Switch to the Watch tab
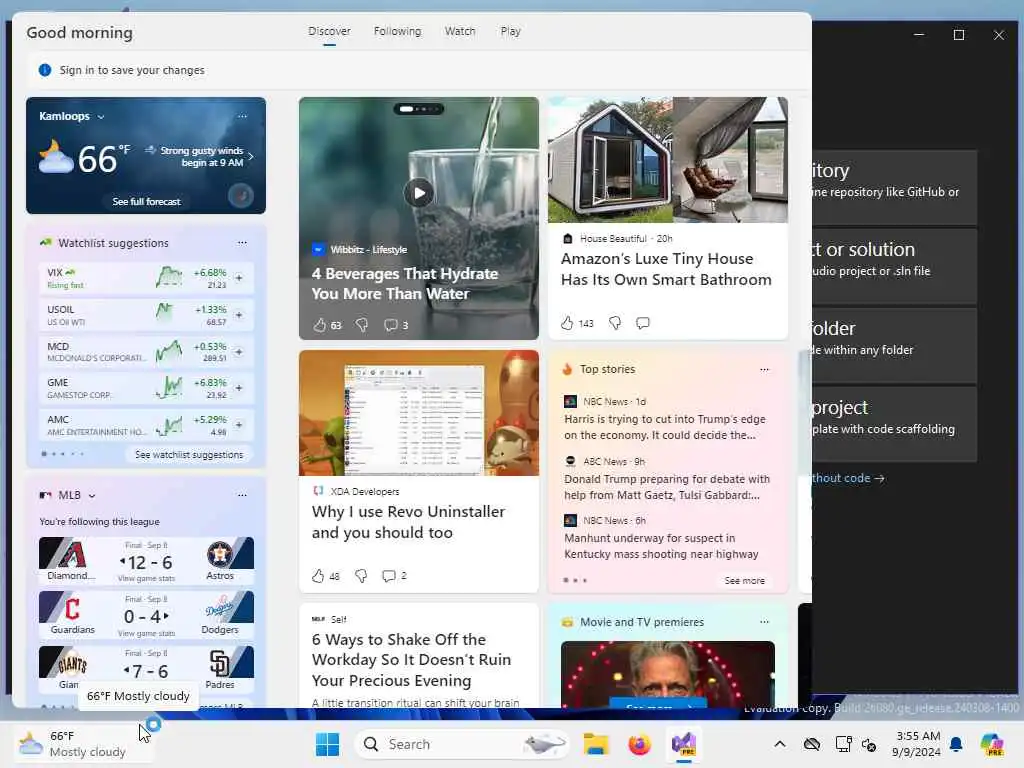Viewport: 1024px width, 768px height. pos(460,31)
